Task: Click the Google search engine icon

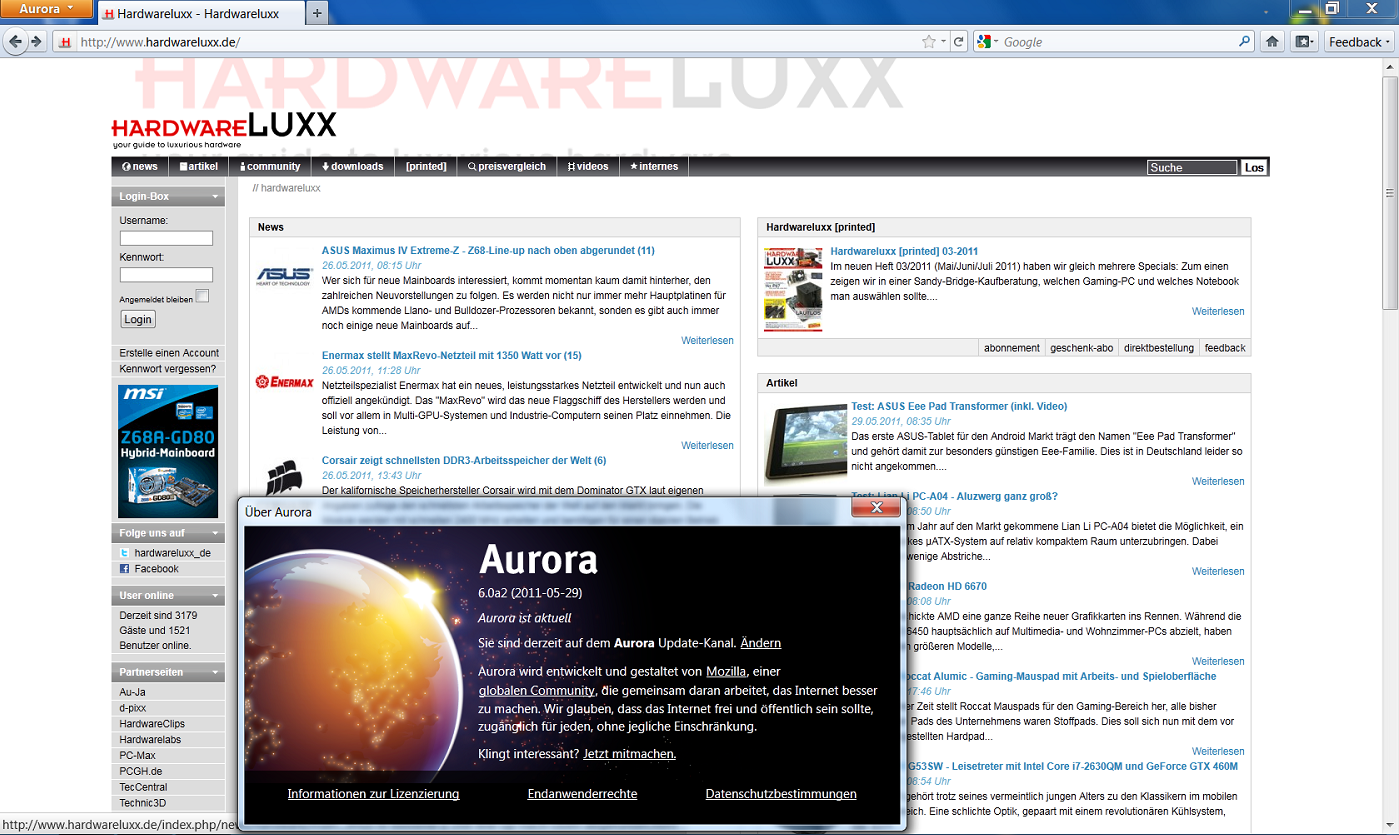Action: pyautogui.click(x=984, y=42)
